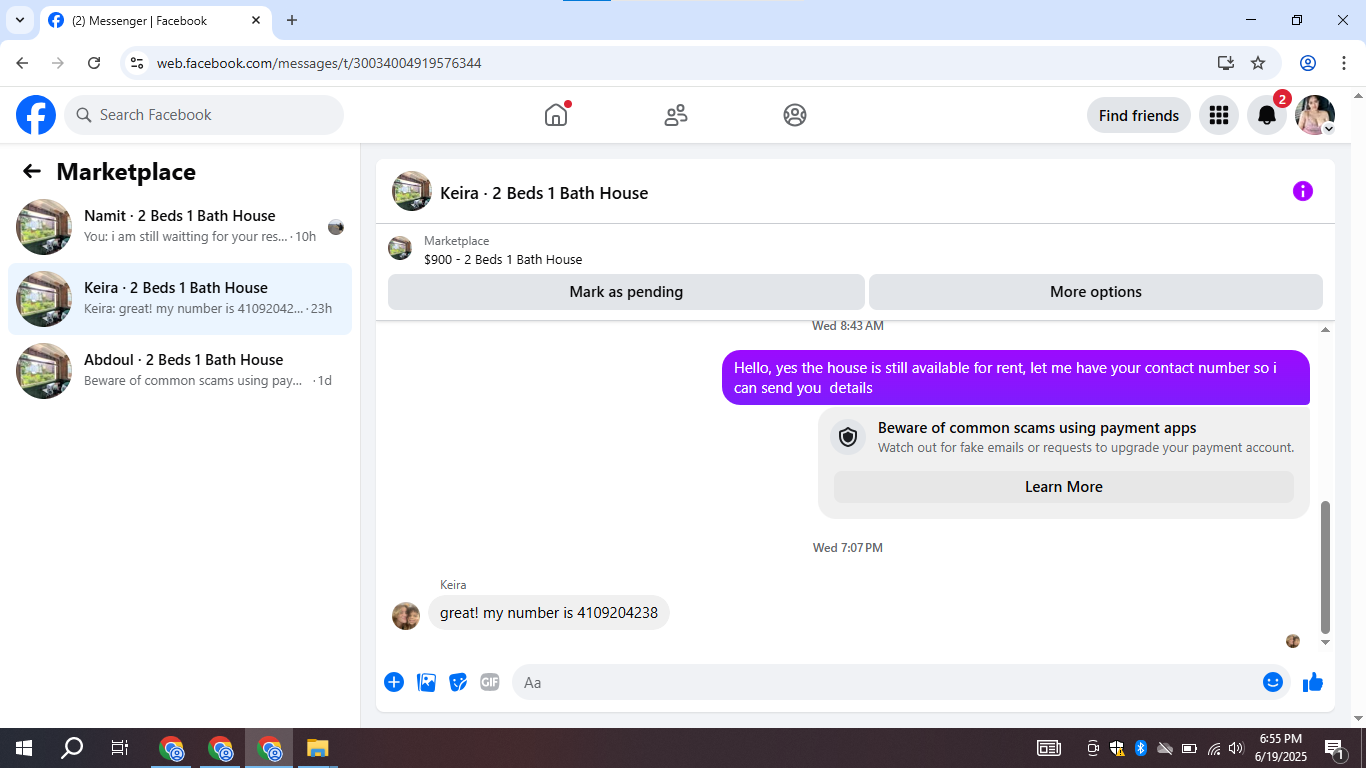Choose a sticker from the sticker icon
The image size is (1366, 768).
click(458, 682)
